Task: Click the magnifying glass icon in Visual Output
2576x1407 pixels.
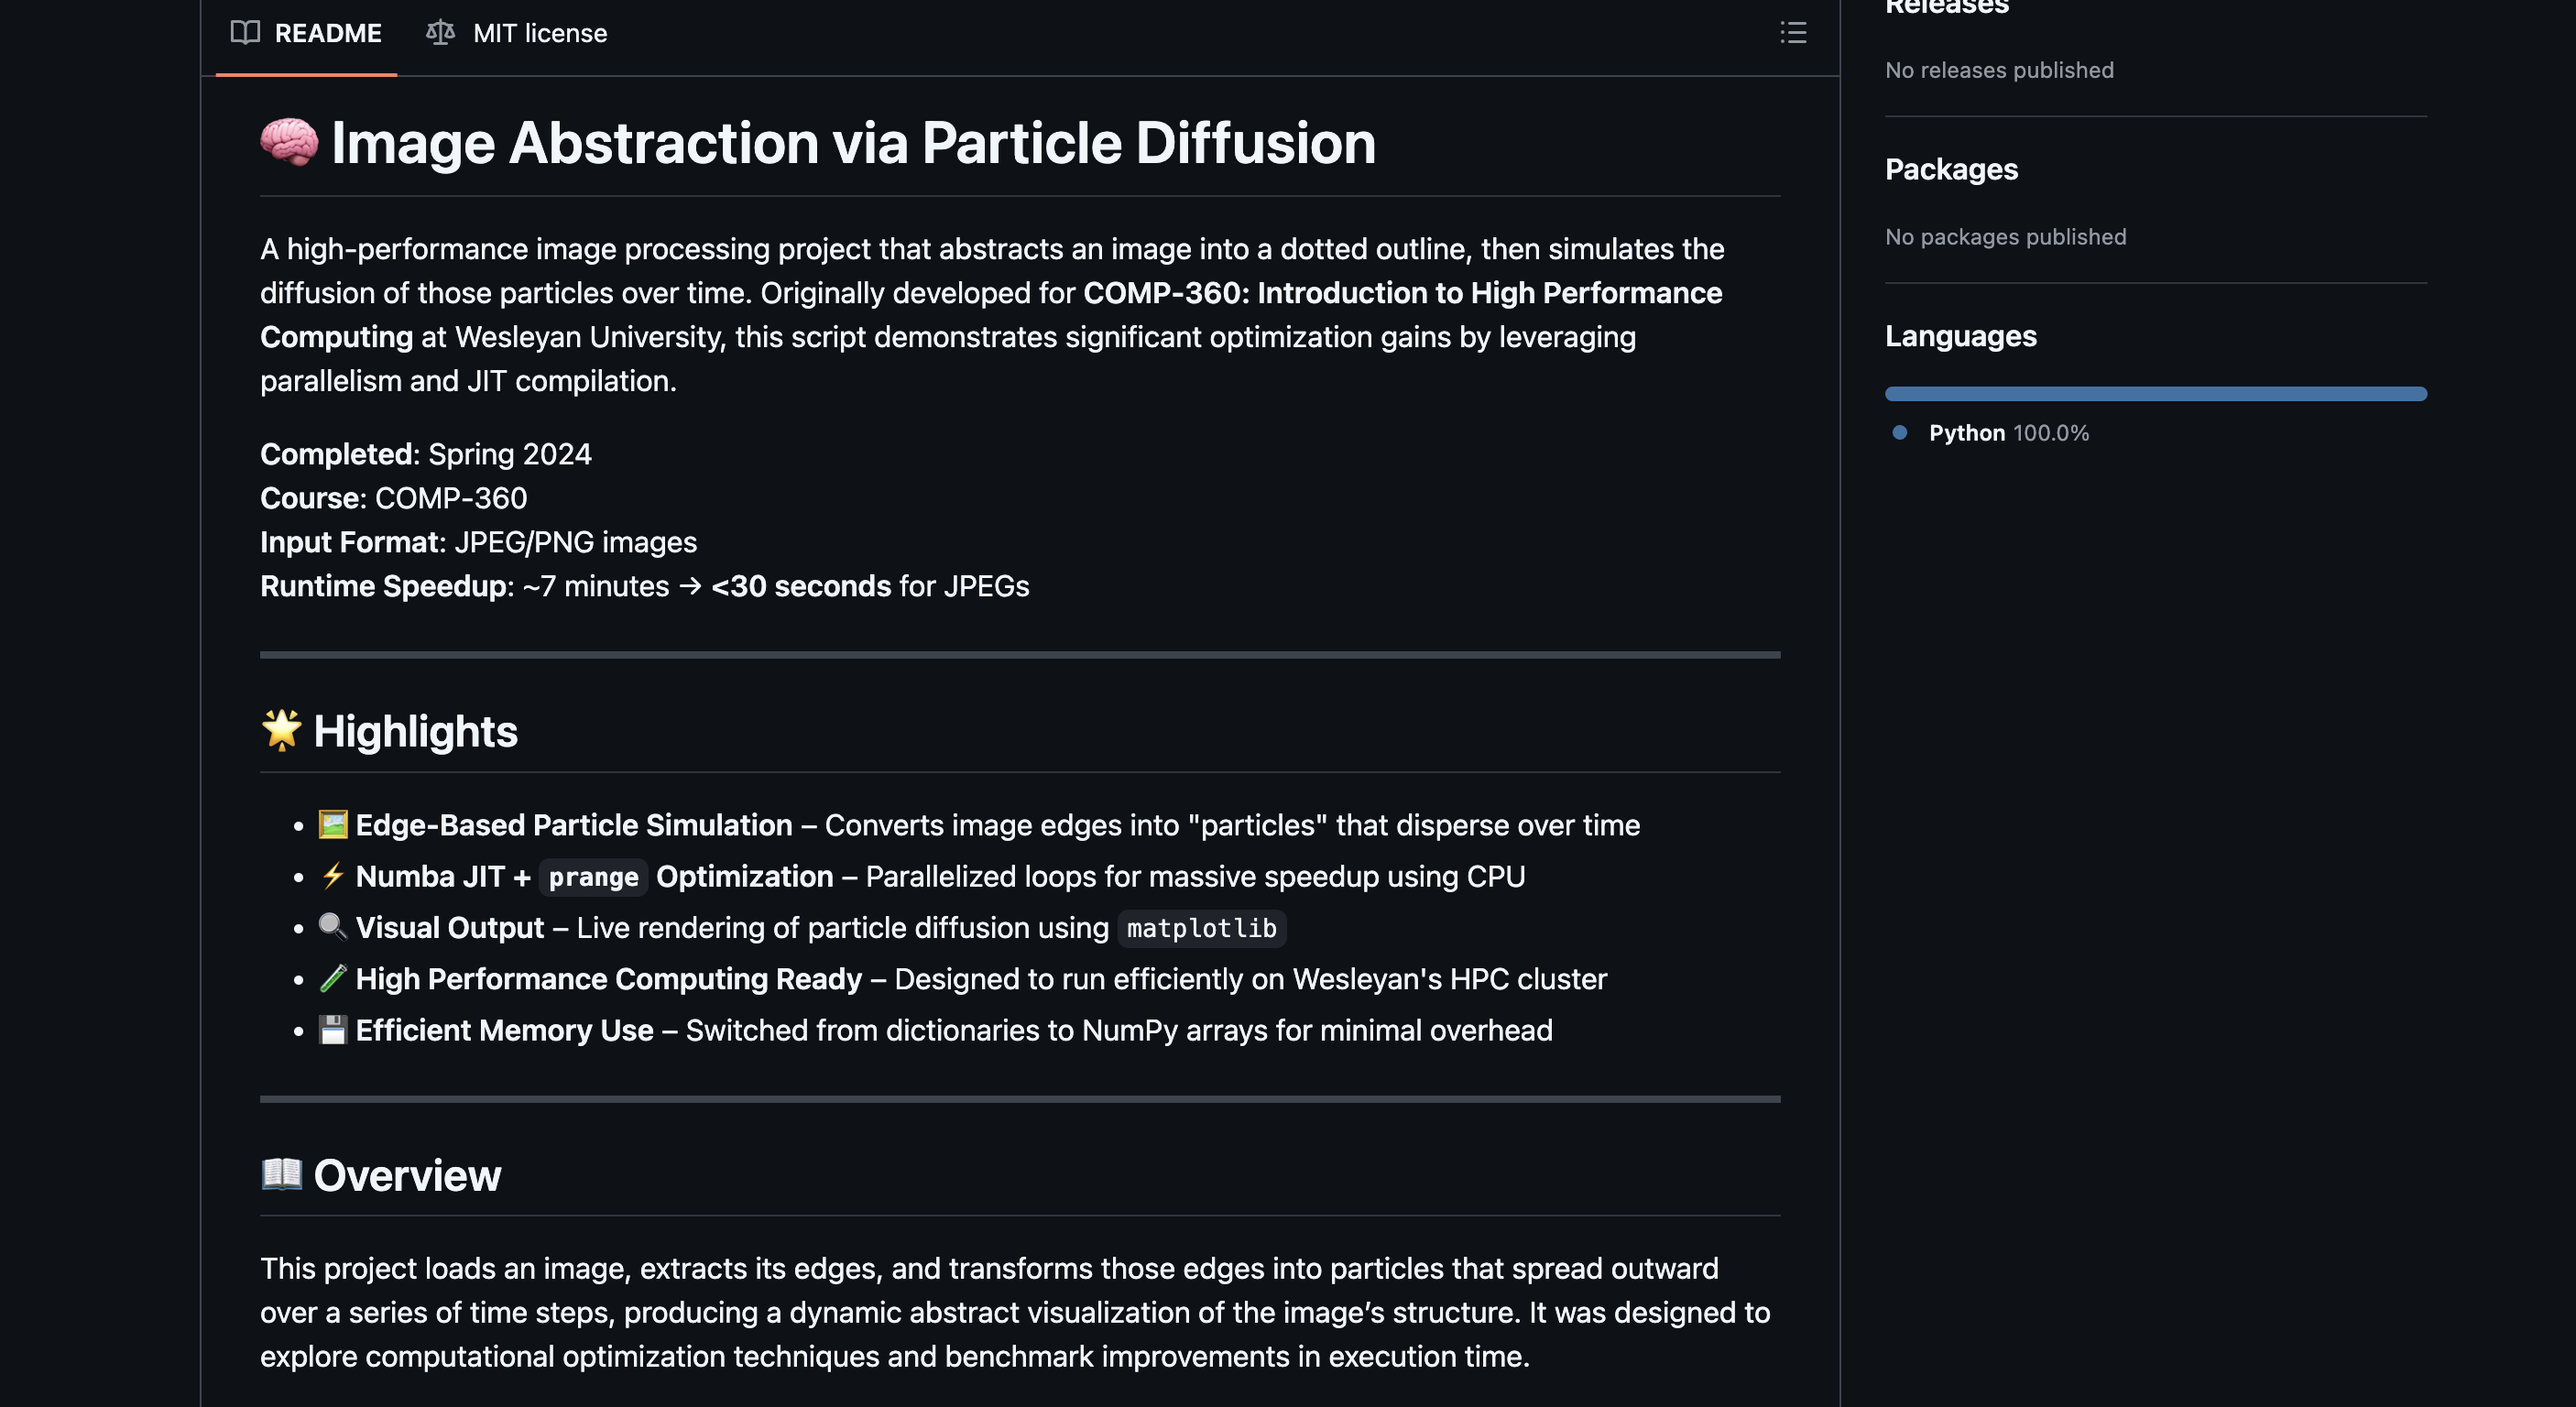Action: point(332,927)
